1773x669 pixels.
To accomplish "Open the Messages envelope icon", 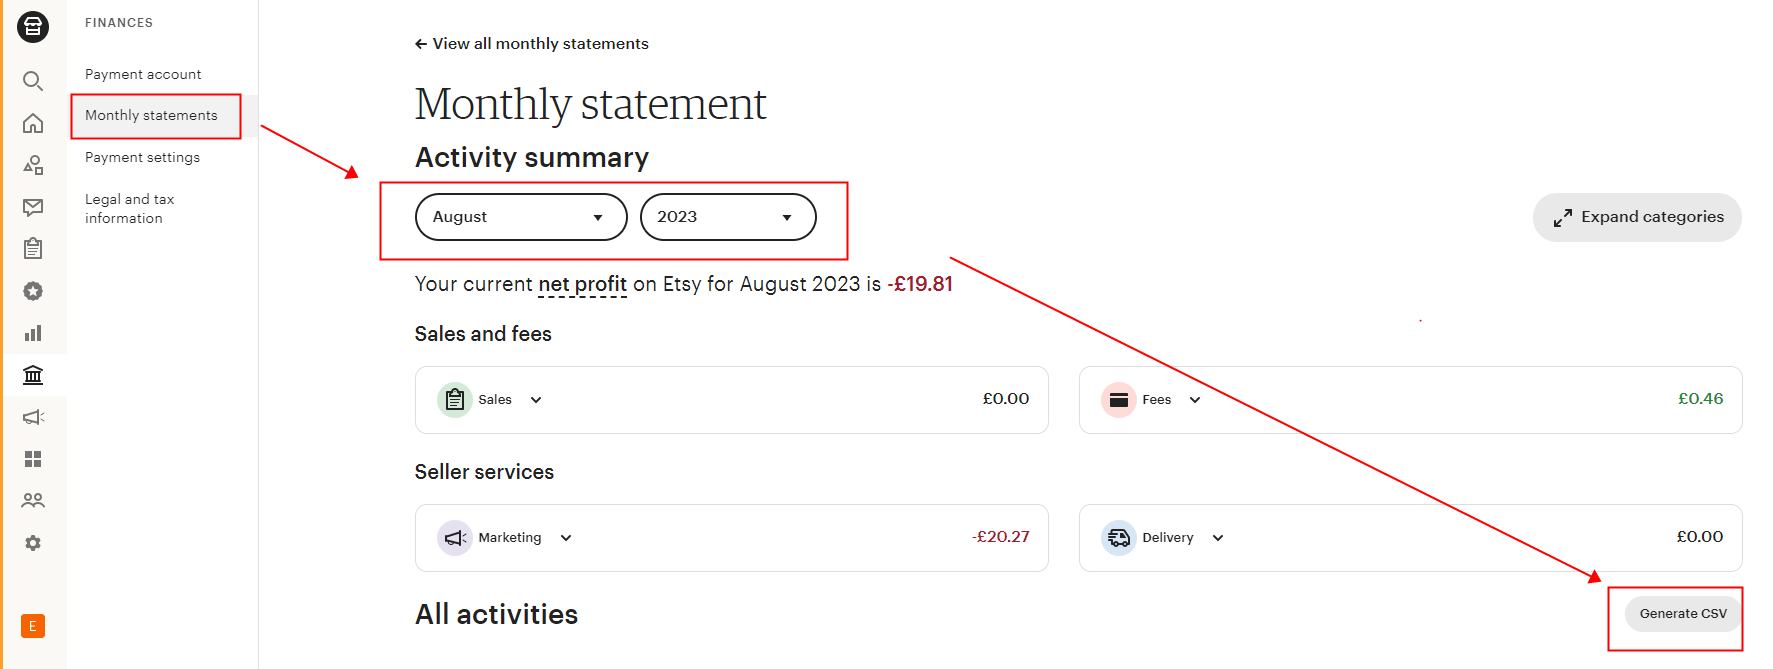I will 33,207.
